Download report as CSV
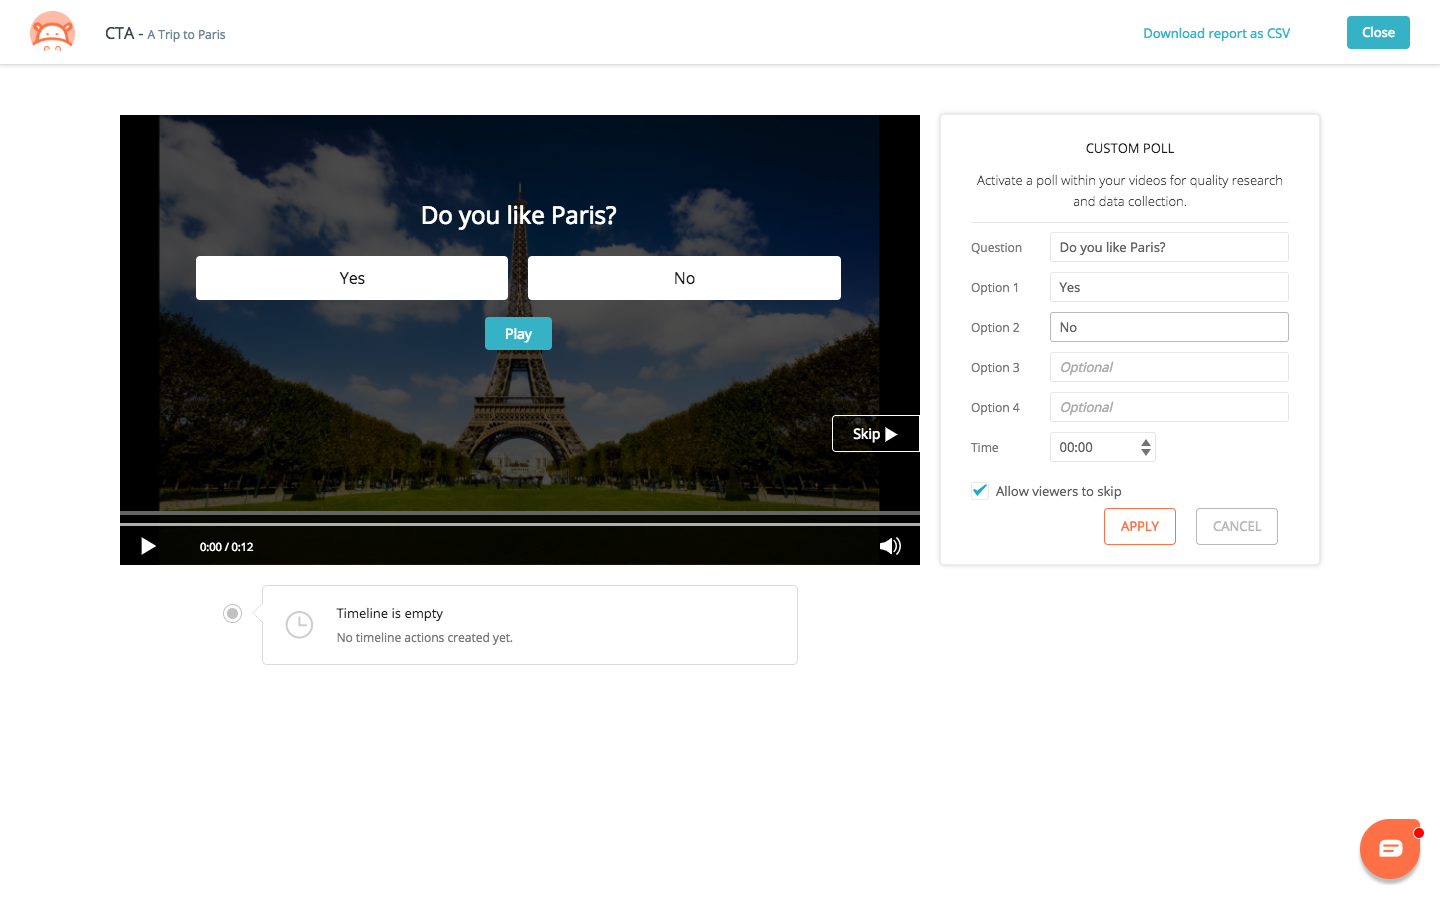This screenshot has width=1440, height=900. (1216, 33)
